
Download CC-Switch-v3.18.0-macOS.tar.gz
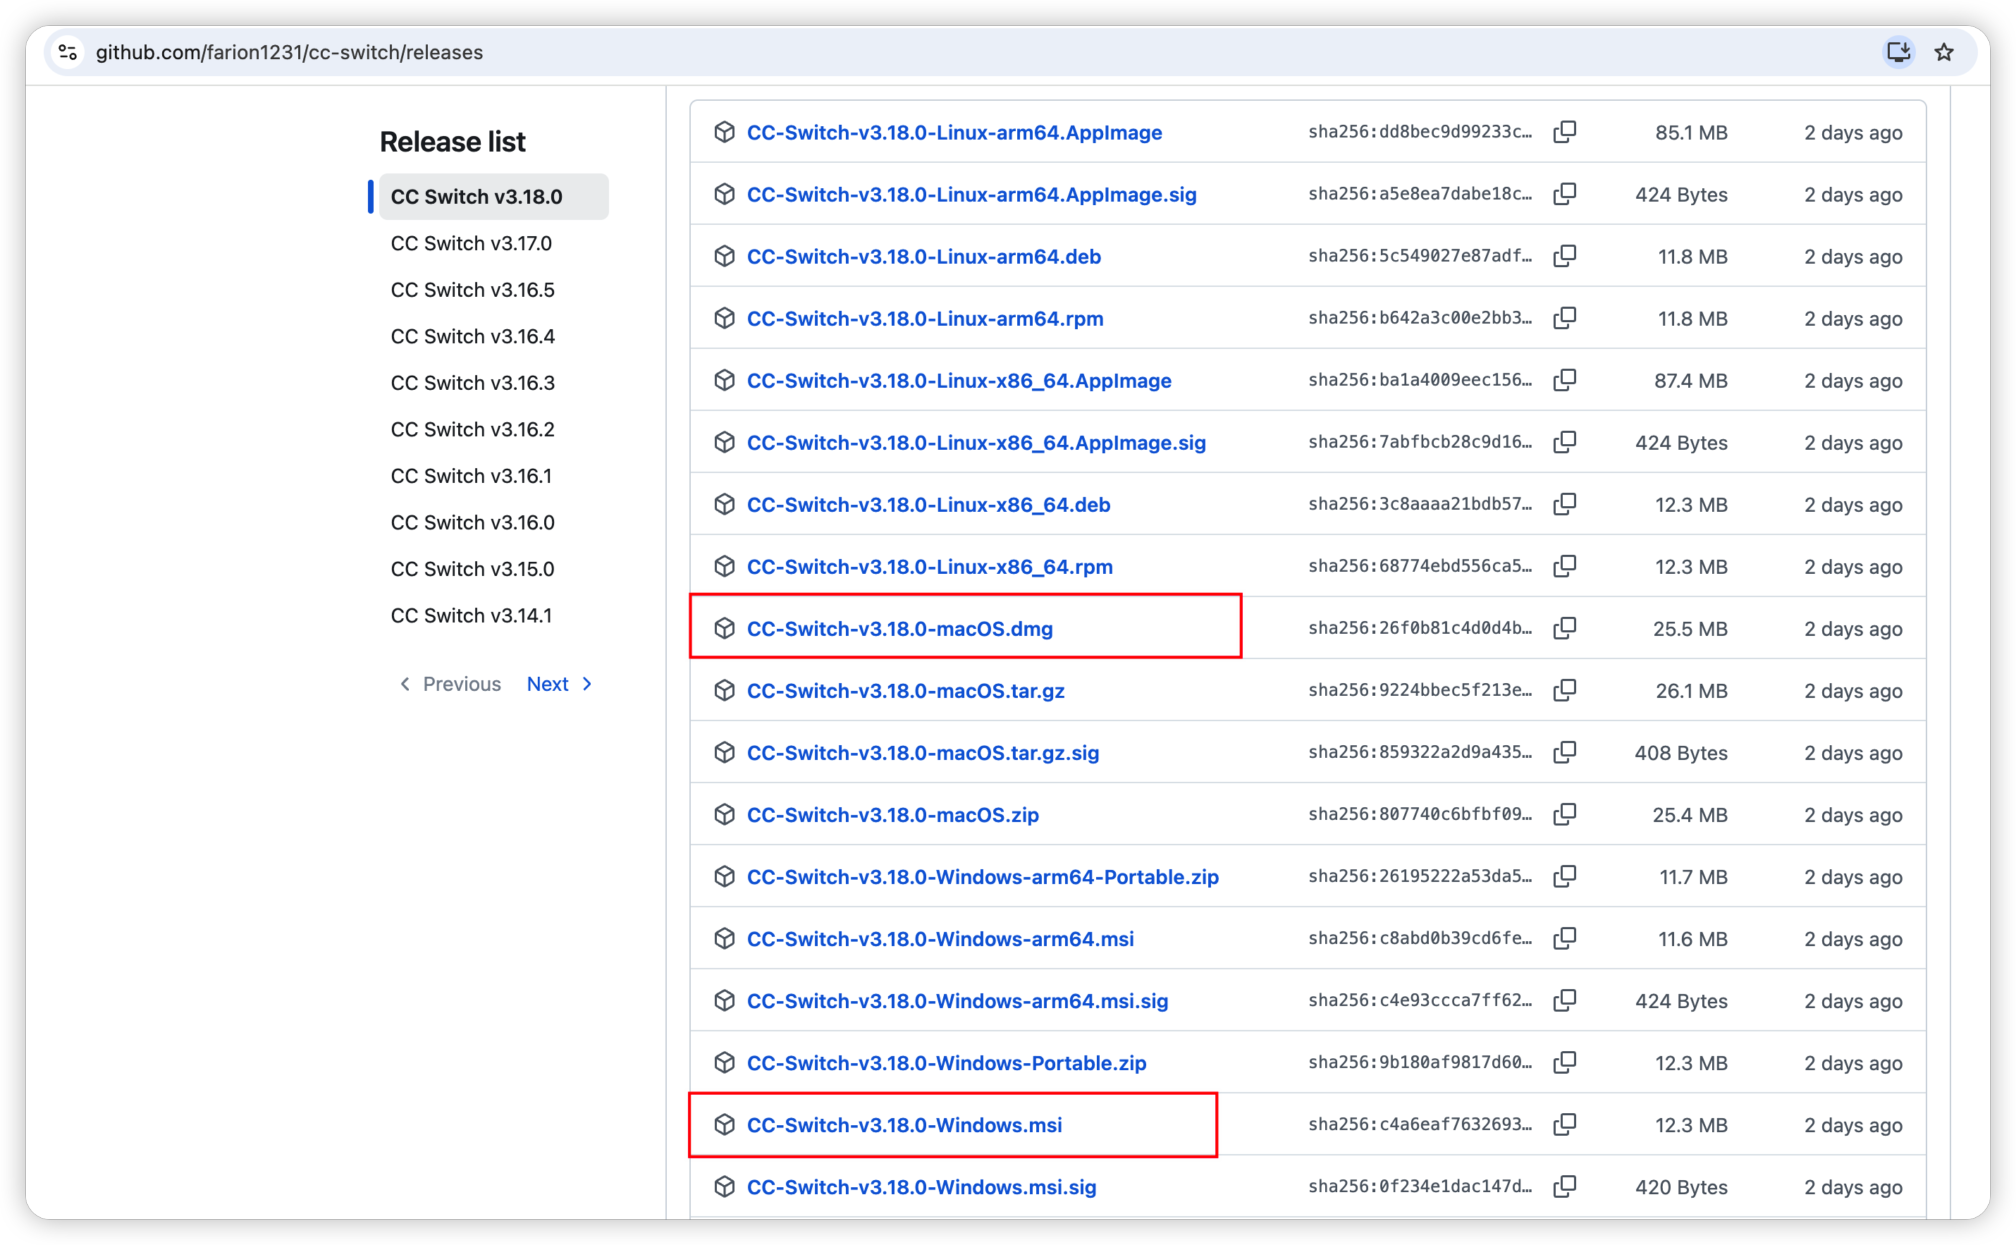coord(906,691)
